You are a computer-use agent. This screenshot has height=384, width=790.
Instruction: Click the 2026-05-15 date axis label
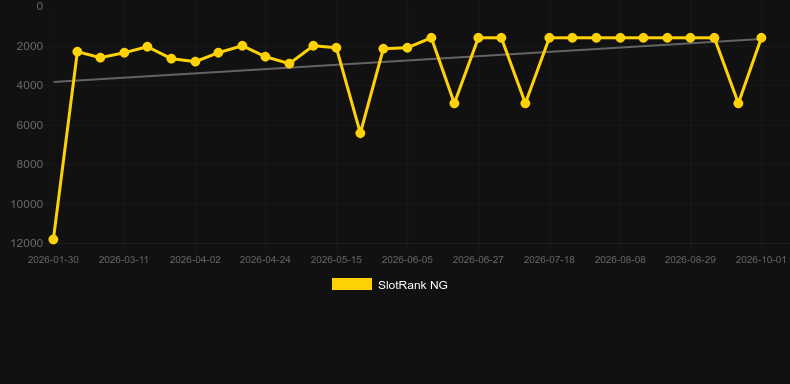(336, 260)
